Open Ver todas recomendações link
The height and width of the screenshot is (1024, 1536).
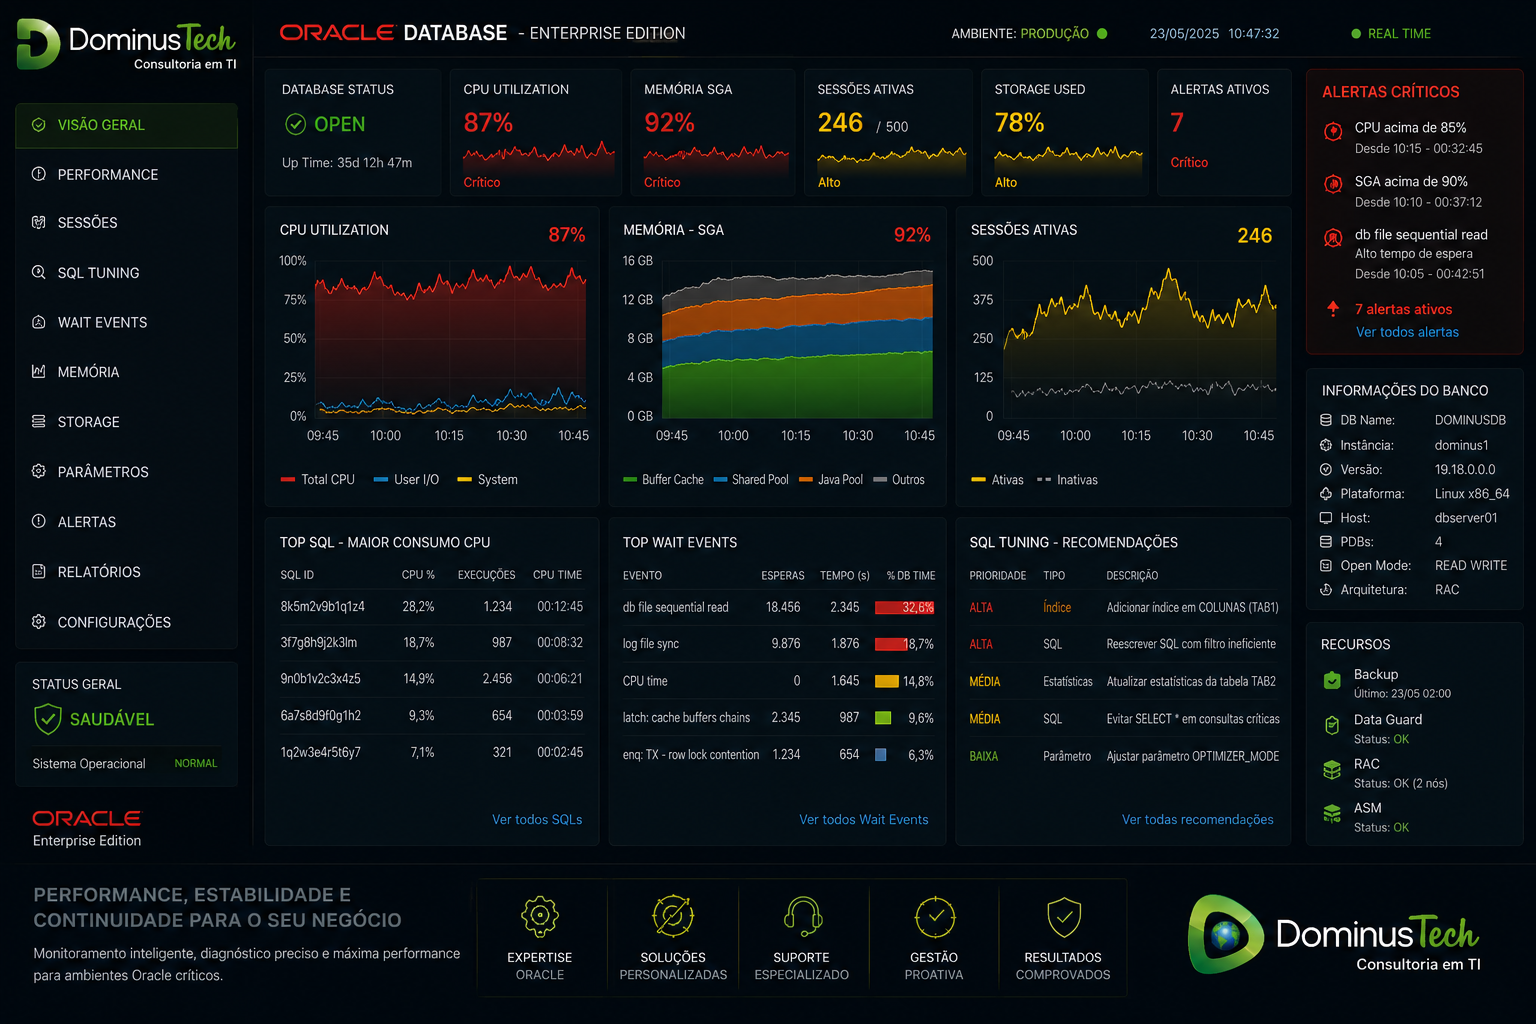click(1198, 819)
